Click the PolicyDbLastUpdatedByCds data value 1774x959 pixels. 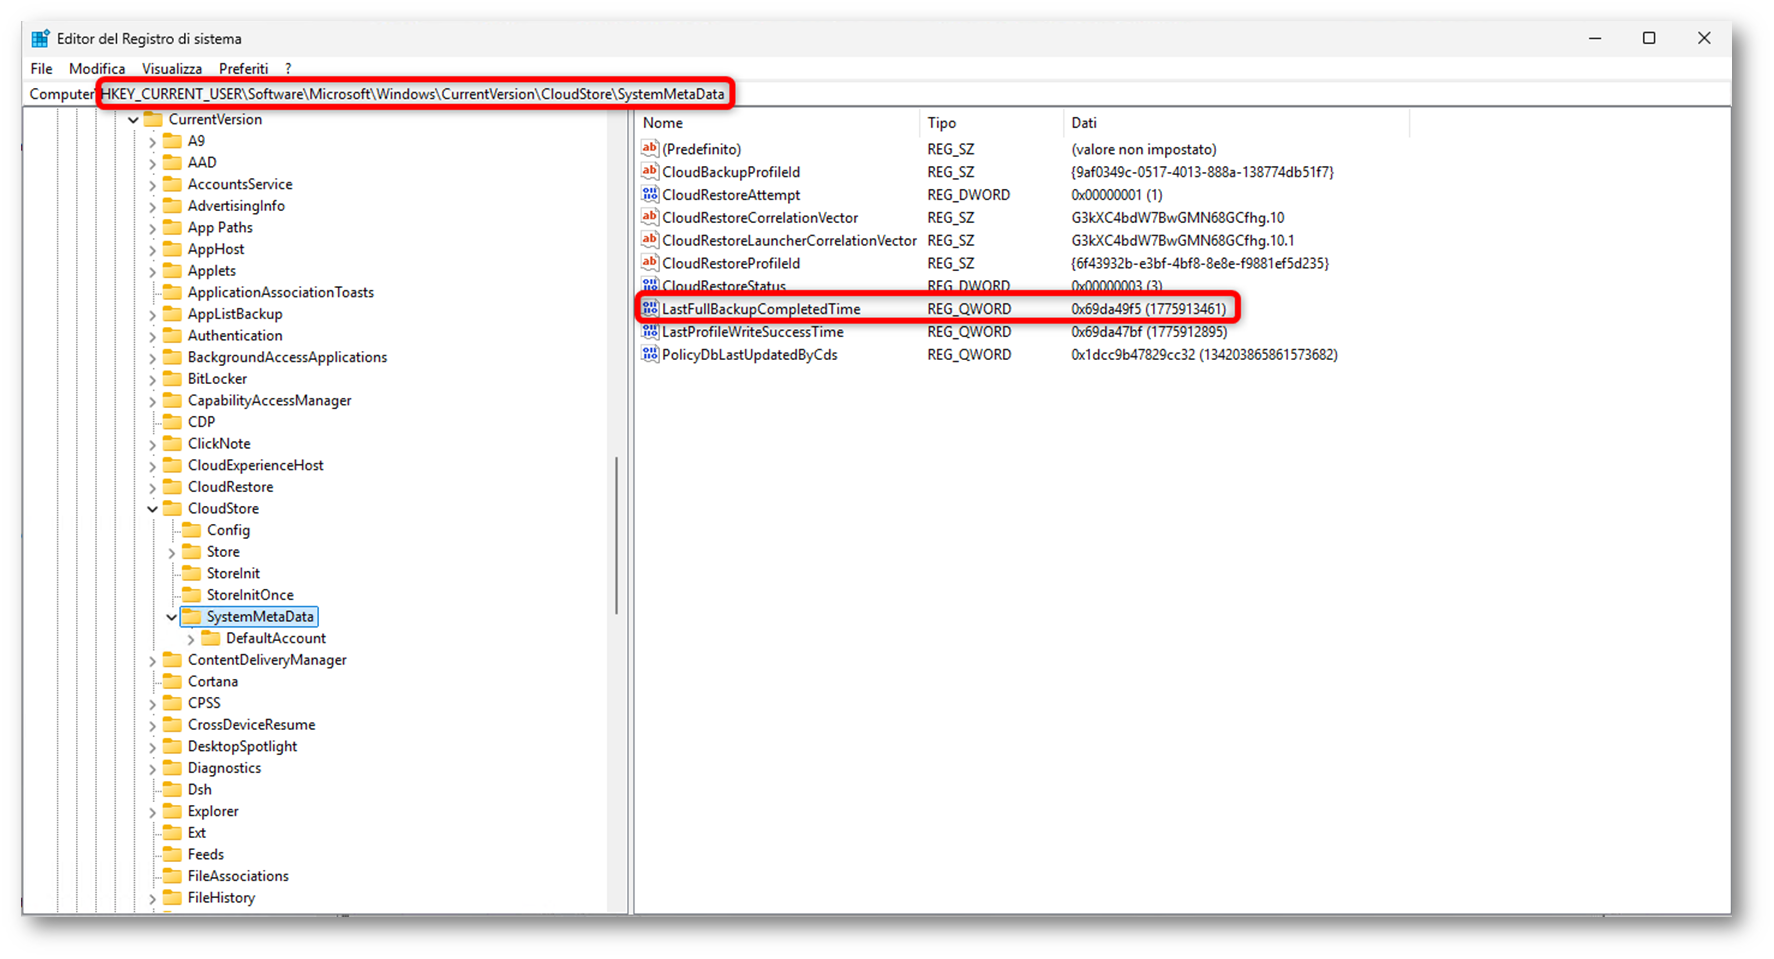point(1204,355)
